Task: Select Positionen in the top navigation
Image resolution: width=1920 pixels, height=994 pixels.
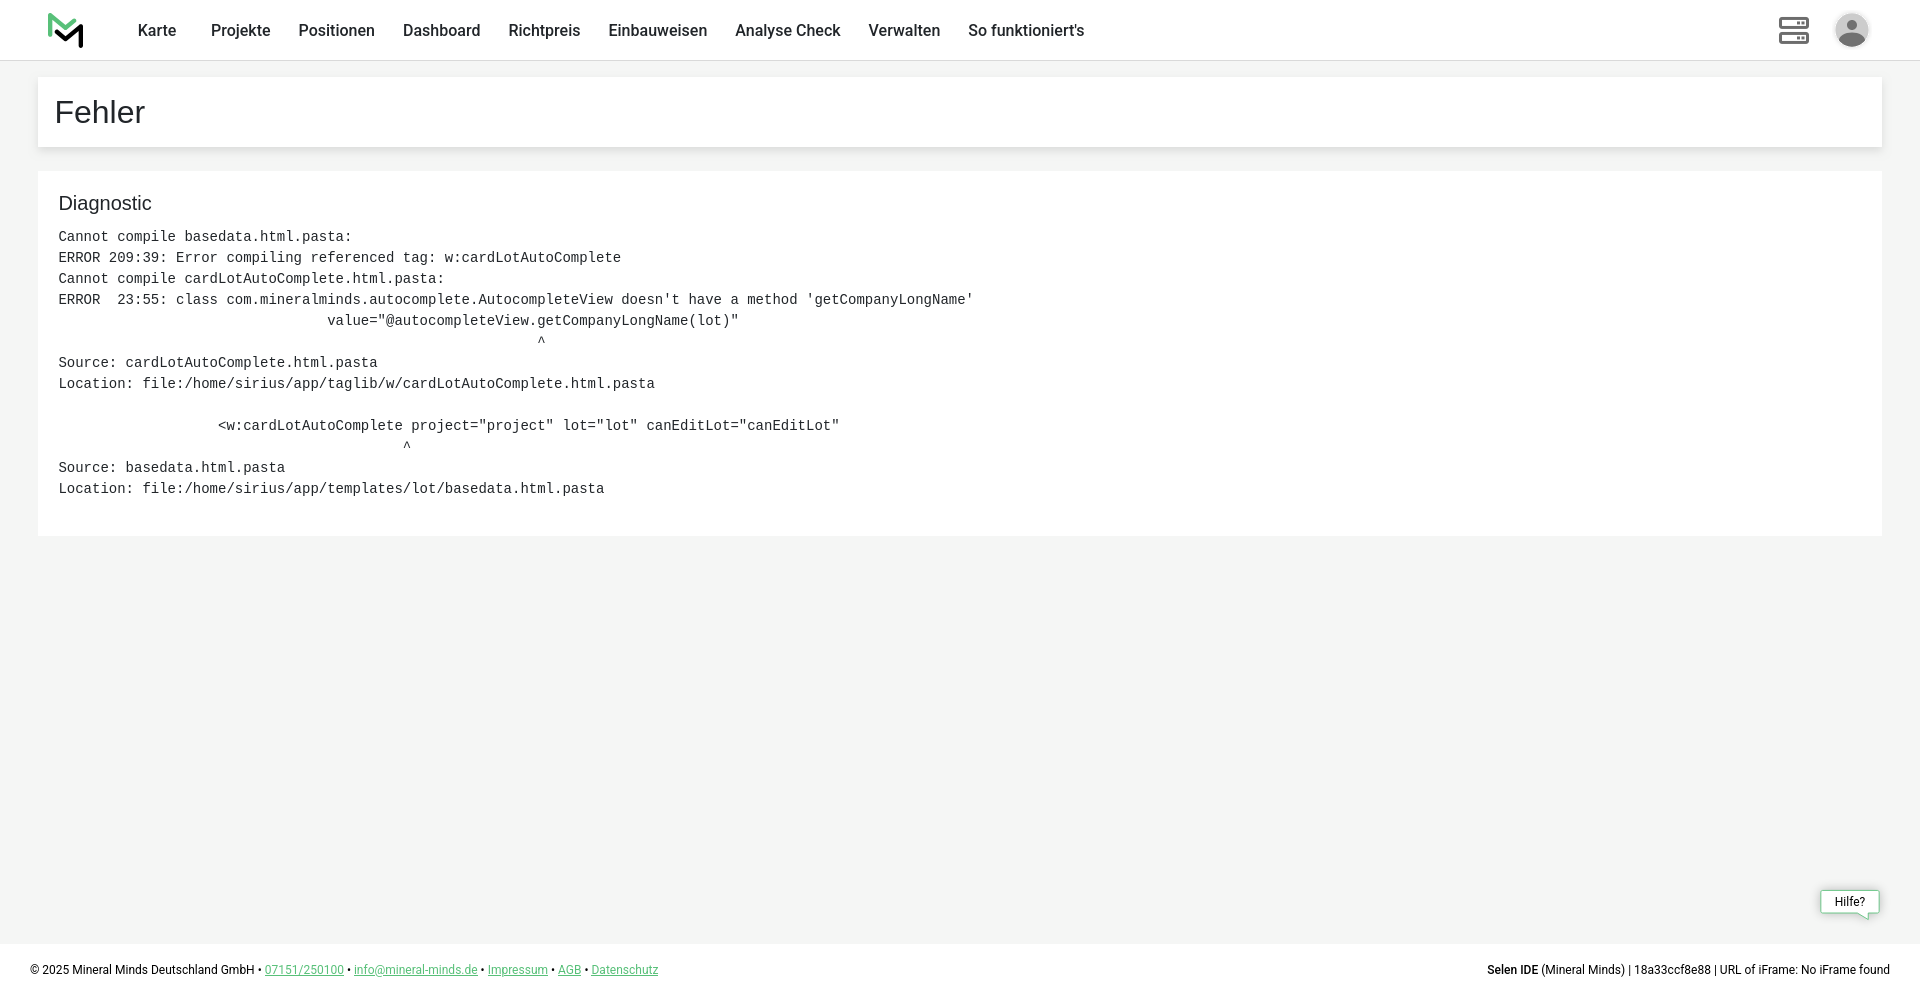Action: [x=336, y=31]
